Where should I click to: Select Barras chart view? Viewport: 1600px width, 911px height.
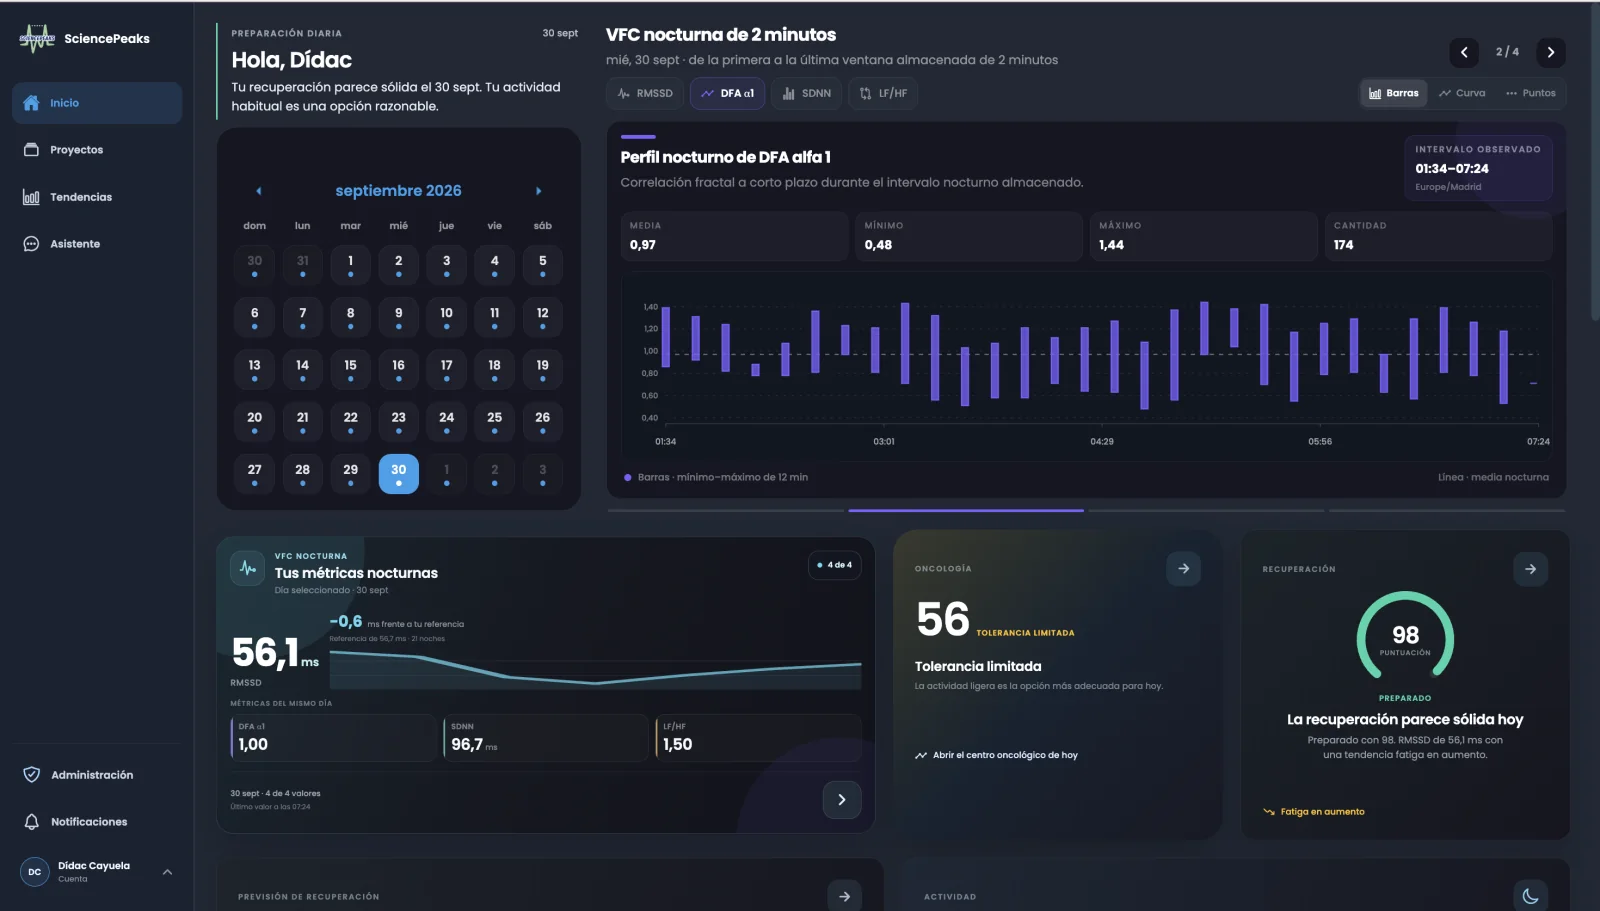tap(1394, 93)
